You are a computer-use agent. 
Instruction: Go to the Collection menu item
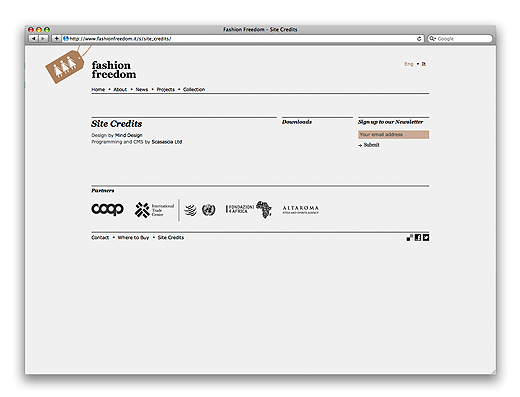click(x=194, y=89)
